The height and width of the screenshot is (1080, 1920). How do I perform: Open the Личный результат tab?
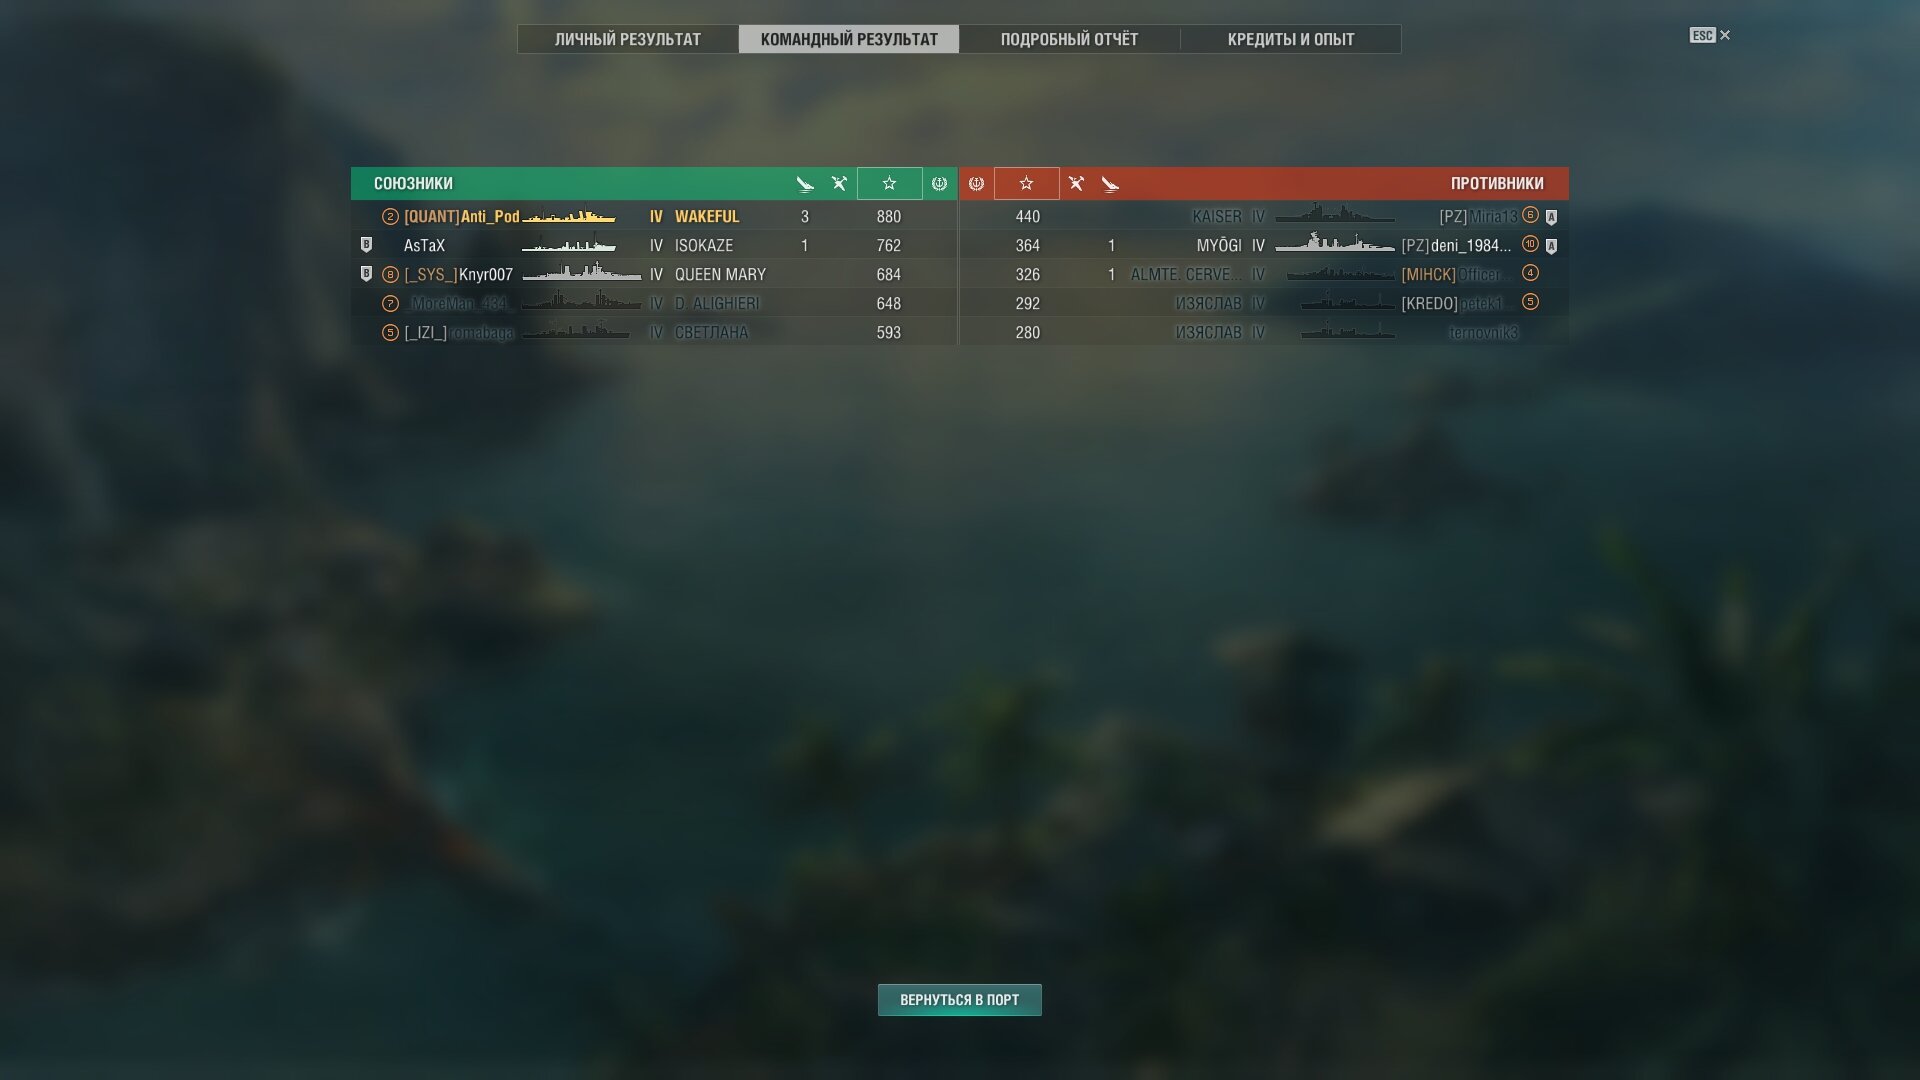click(628, 39)
